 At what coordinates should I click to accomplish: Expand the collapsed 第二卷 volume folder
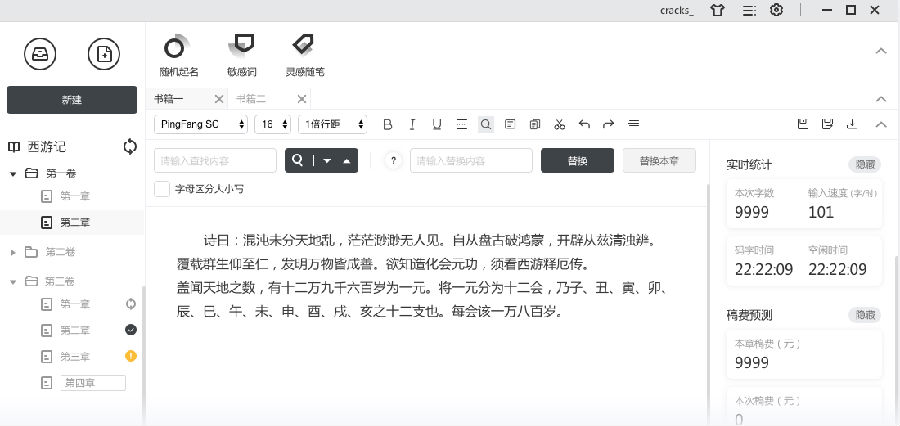click(x=13, y=252)
